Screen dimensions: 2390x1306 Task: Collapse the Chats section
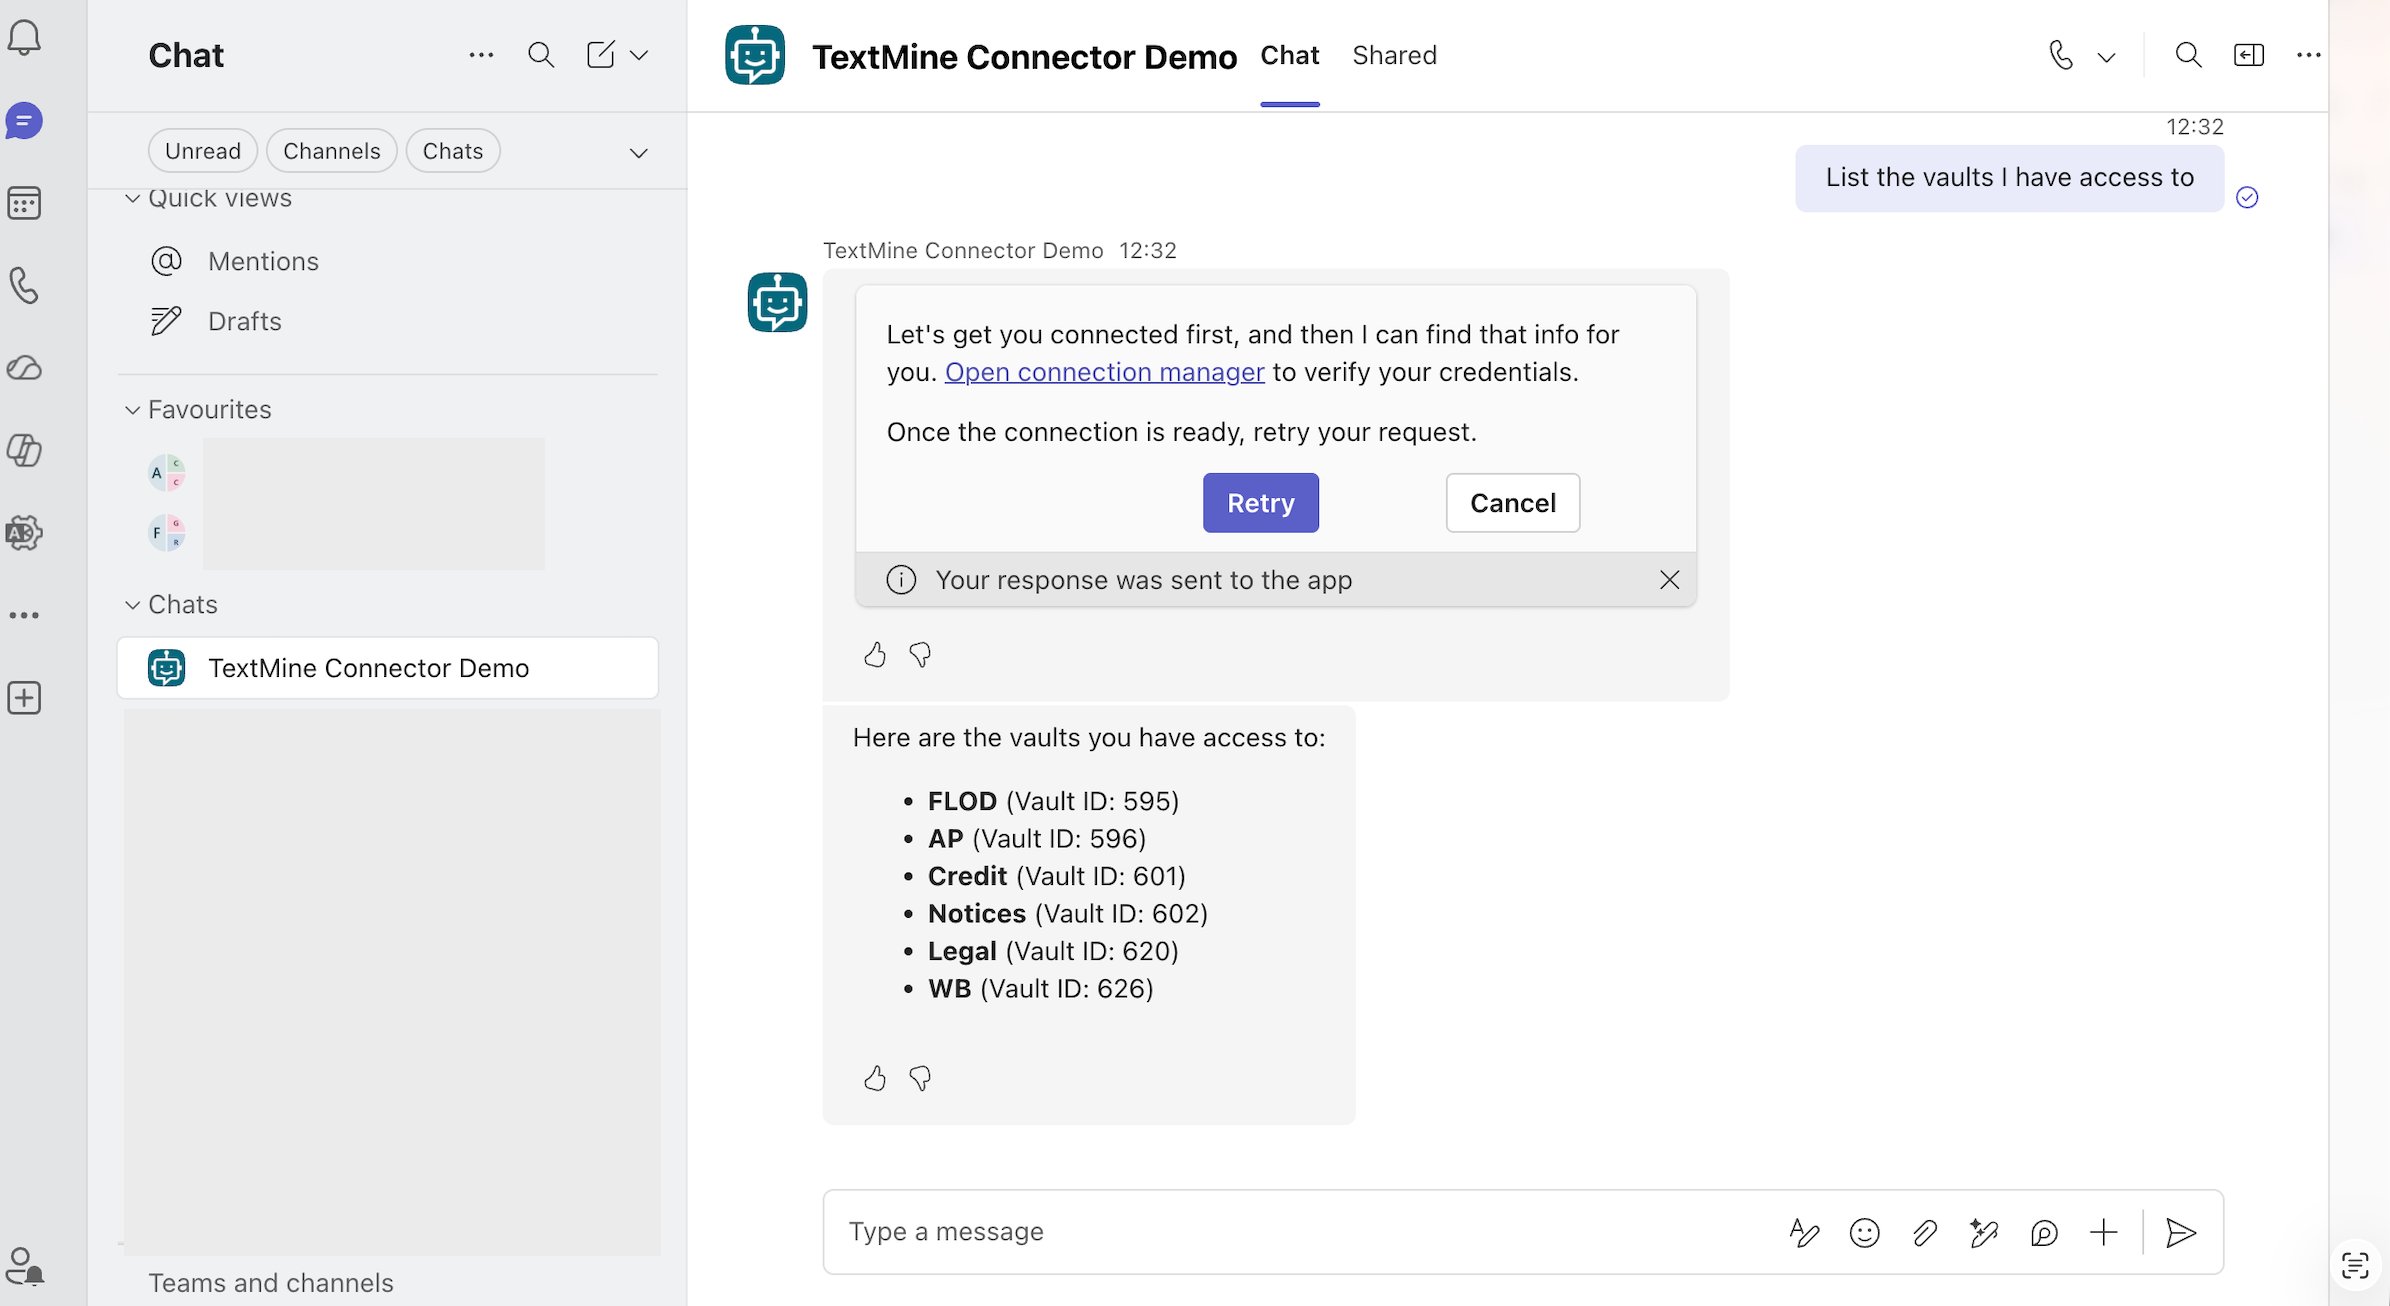[x=132, y=605]
